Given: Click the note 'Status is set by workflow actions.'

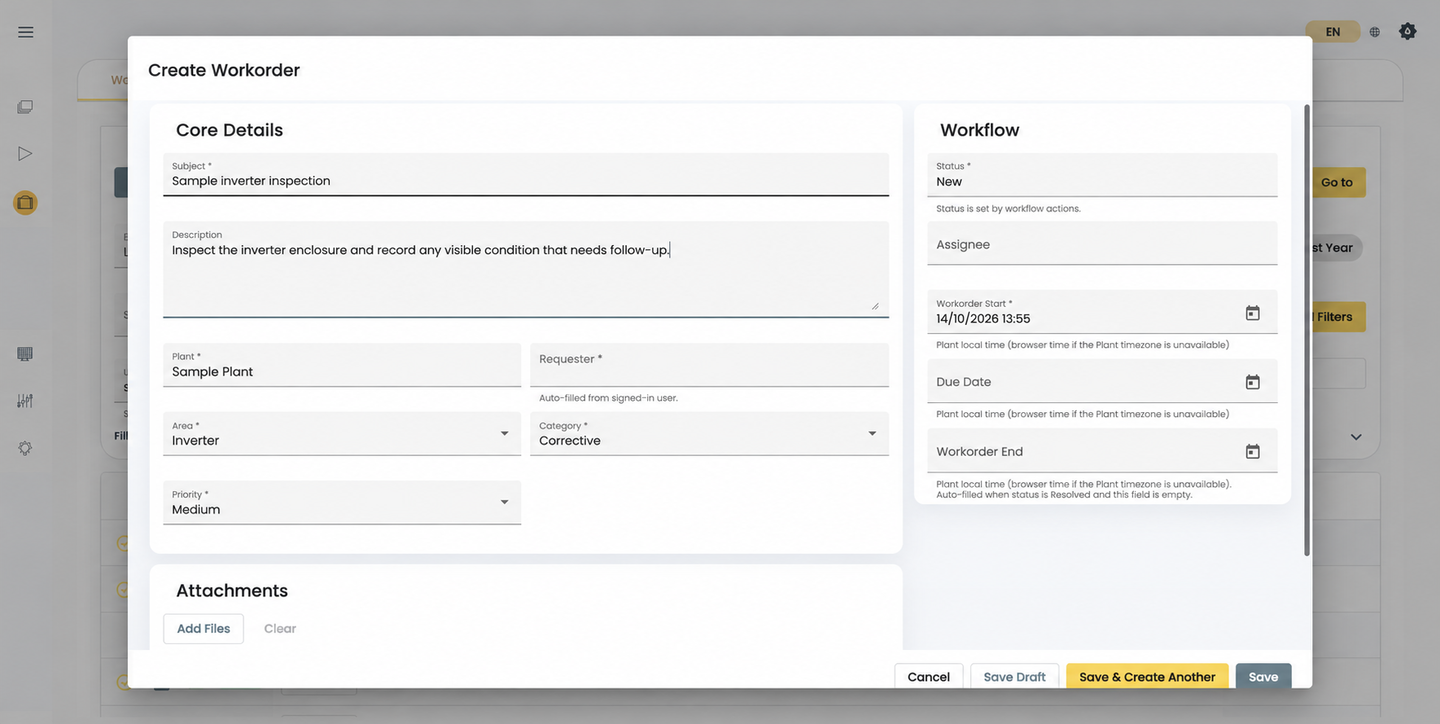Looking at the screenshot, I should pos(1008,209).
